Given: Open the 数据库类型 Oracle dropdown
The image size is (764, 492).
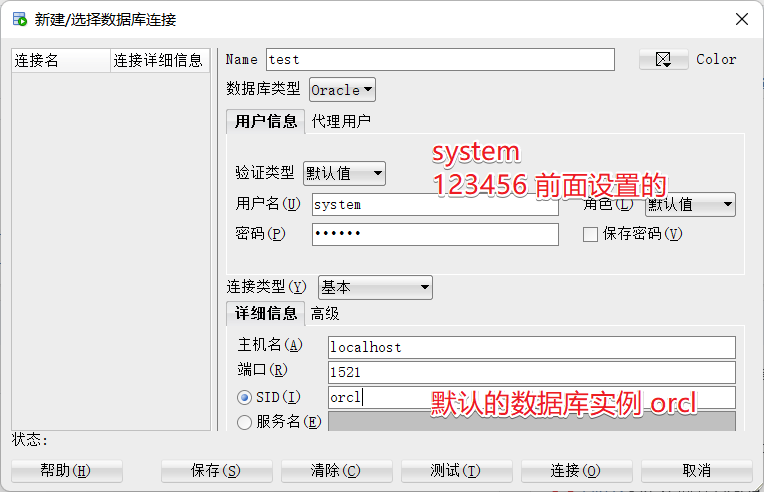Looking at the screenshot, I should point(342,90).
